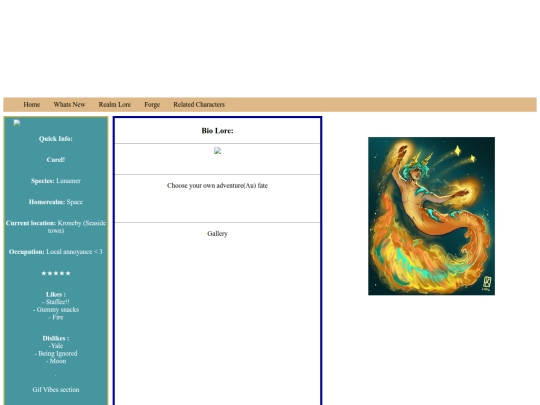
Task: Open the Home nav link
Action: [x=32, y=104]
